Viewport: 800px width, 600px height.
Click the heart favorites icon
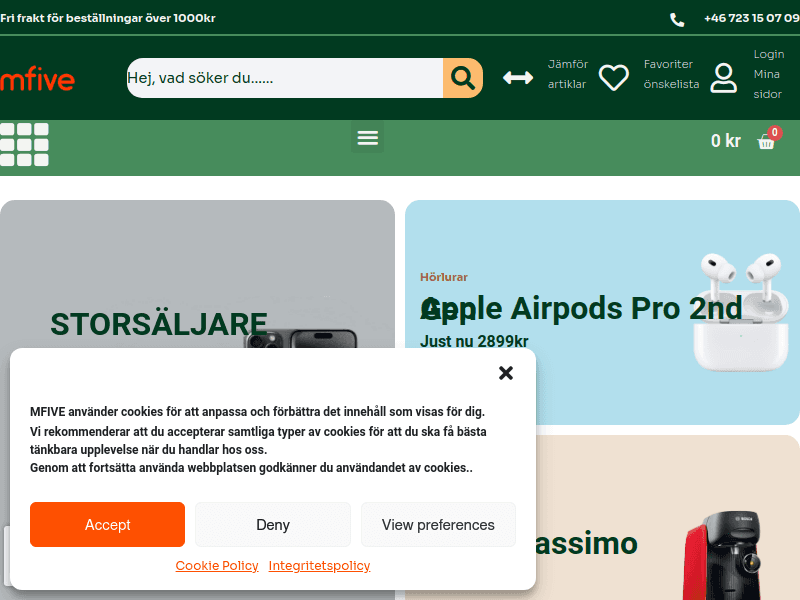(x=613, y=78)
